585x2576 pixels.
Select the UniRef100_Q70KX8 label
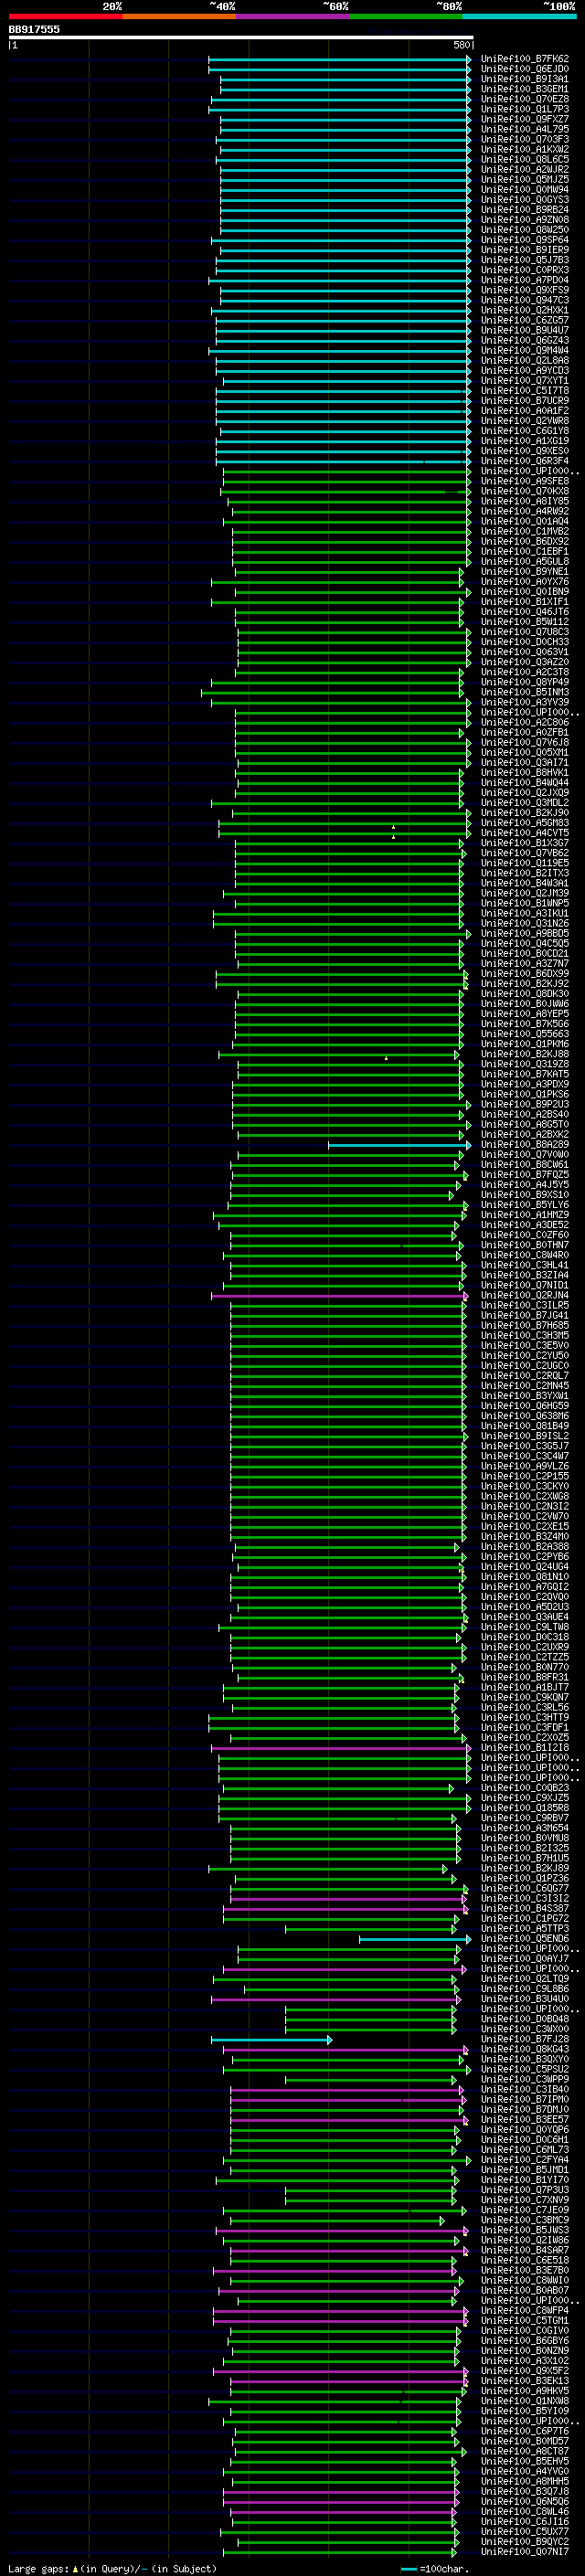coord(525,492)
